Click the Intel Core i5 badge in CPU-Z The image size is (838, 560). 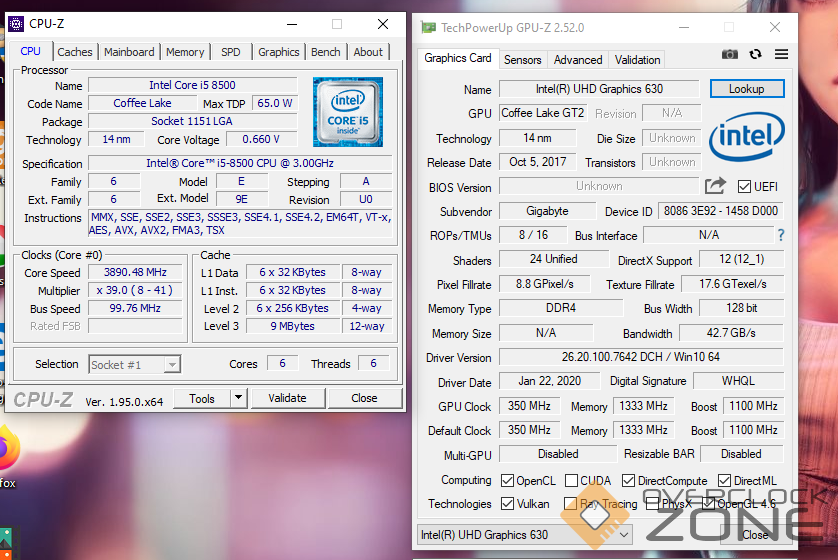tap(347, 110)
